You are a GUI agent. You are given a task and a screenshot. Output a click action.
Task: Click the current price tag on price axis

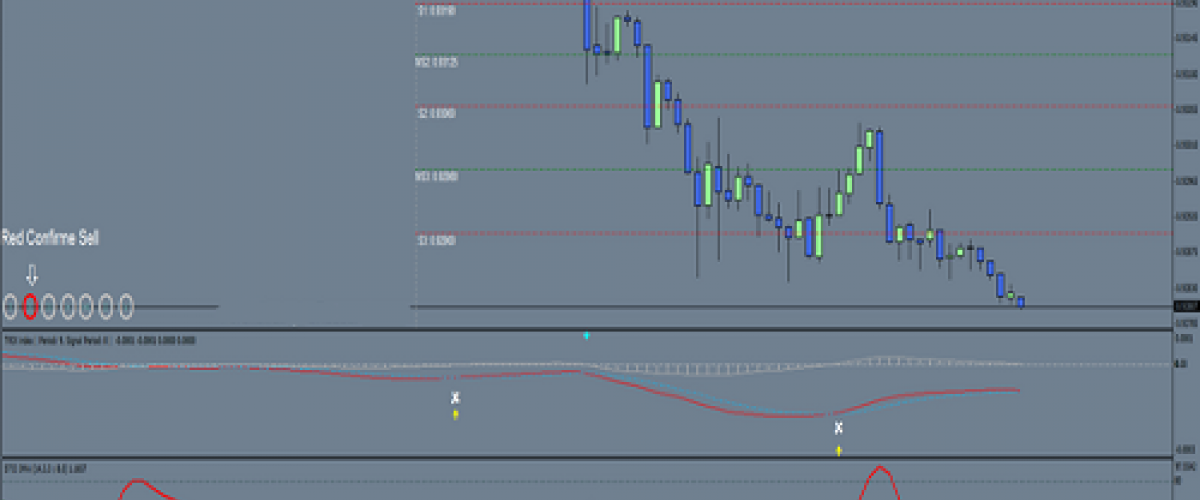(x=1185, y=306)
